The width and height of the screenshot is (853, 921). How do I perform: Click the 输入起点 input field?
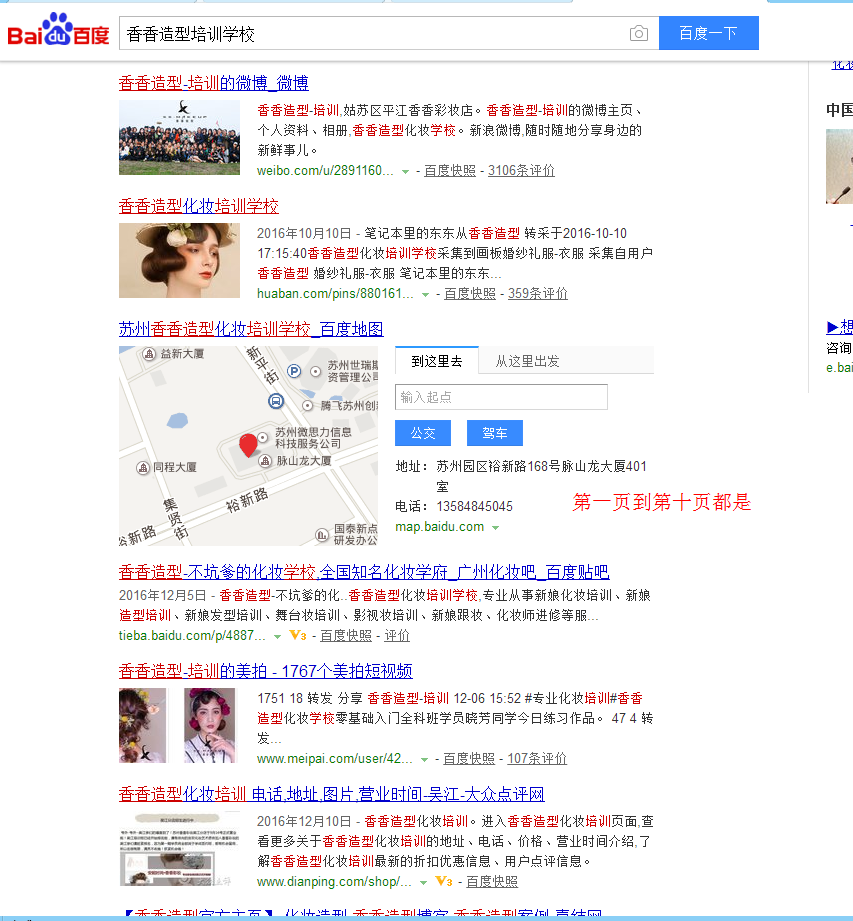[501, 397]
